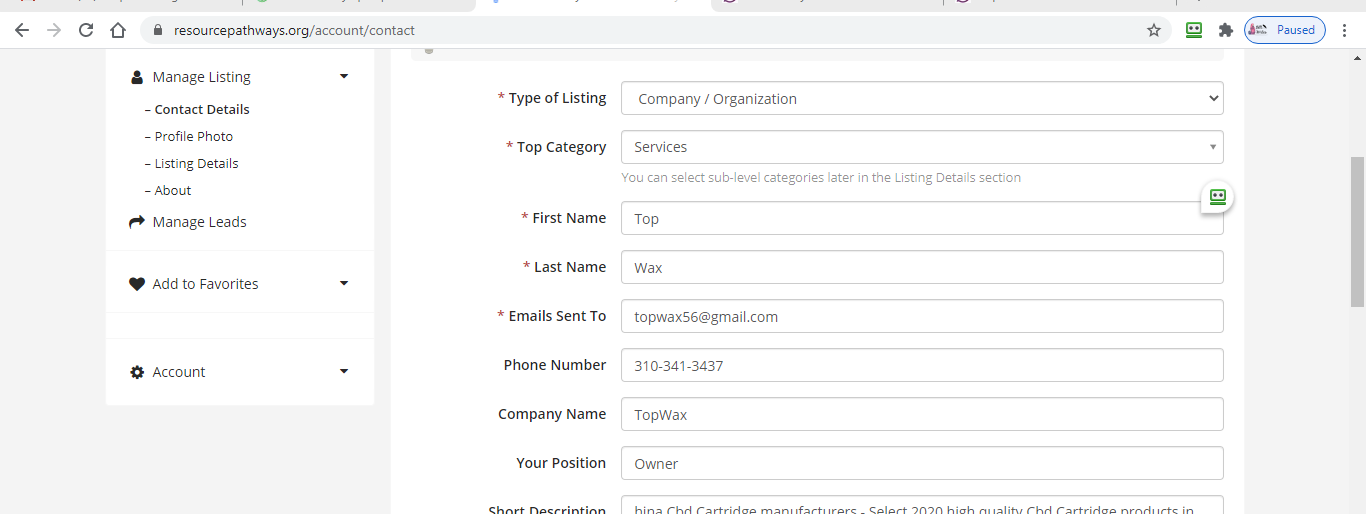
Task: Click the Phone Number input field
Action: (x=921, y=365)
